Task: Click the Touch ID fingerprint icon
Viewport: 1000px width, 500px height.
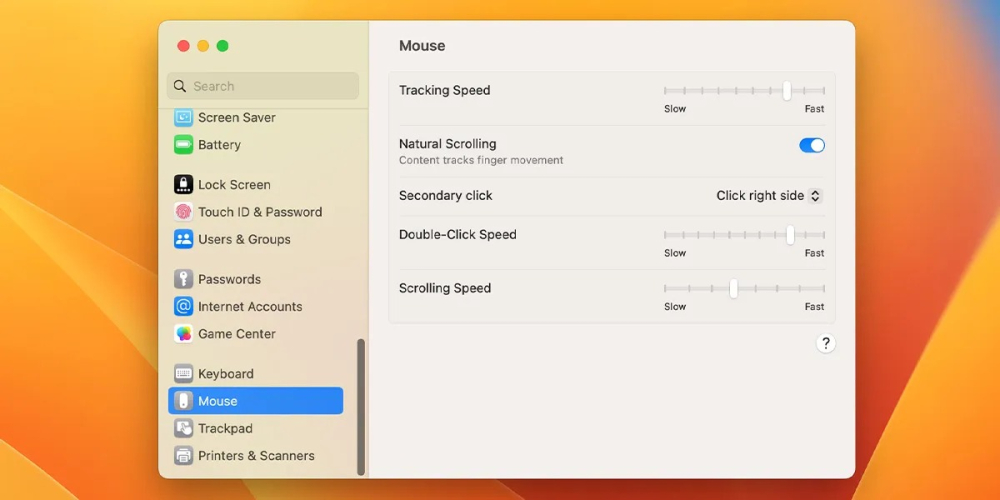Action: 183,212
